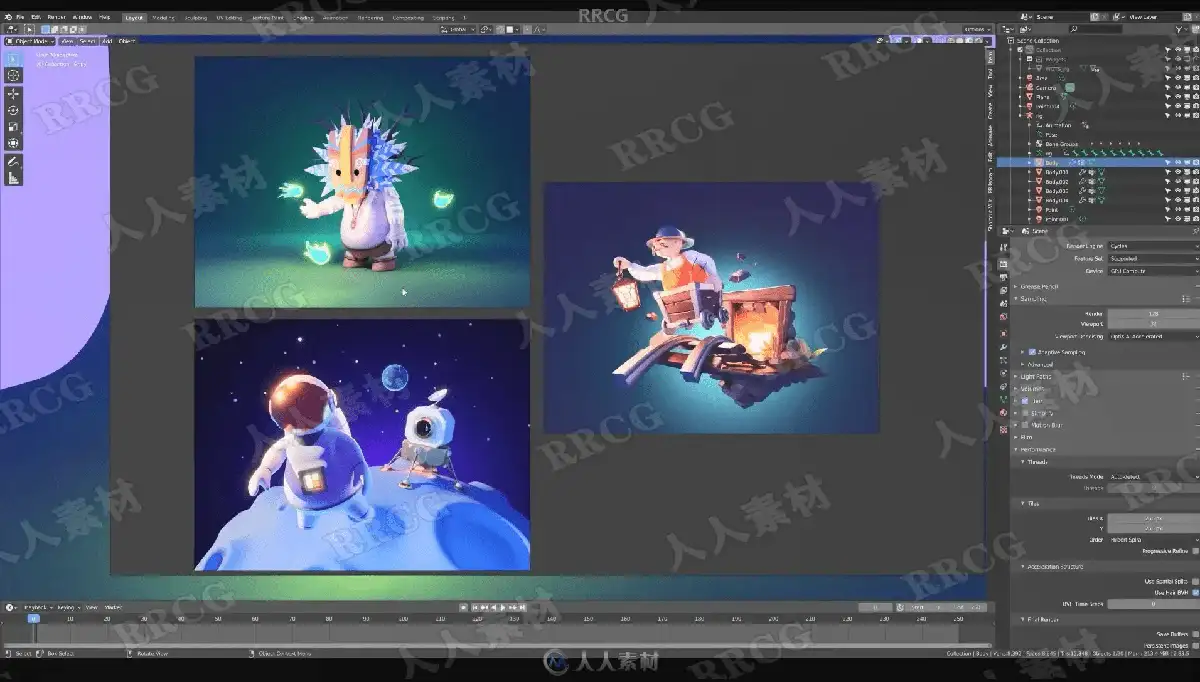Screen dimensions: 1200x682
Task: Open the viewport Add menu
Action: [x=106, y=41]
